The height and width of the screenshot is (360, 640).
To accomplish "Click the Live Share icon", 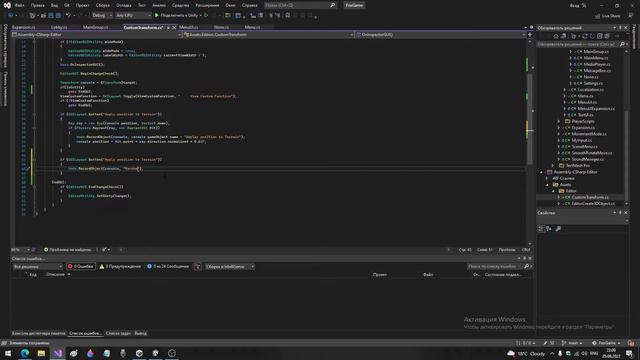I will (x=598, y=16).
